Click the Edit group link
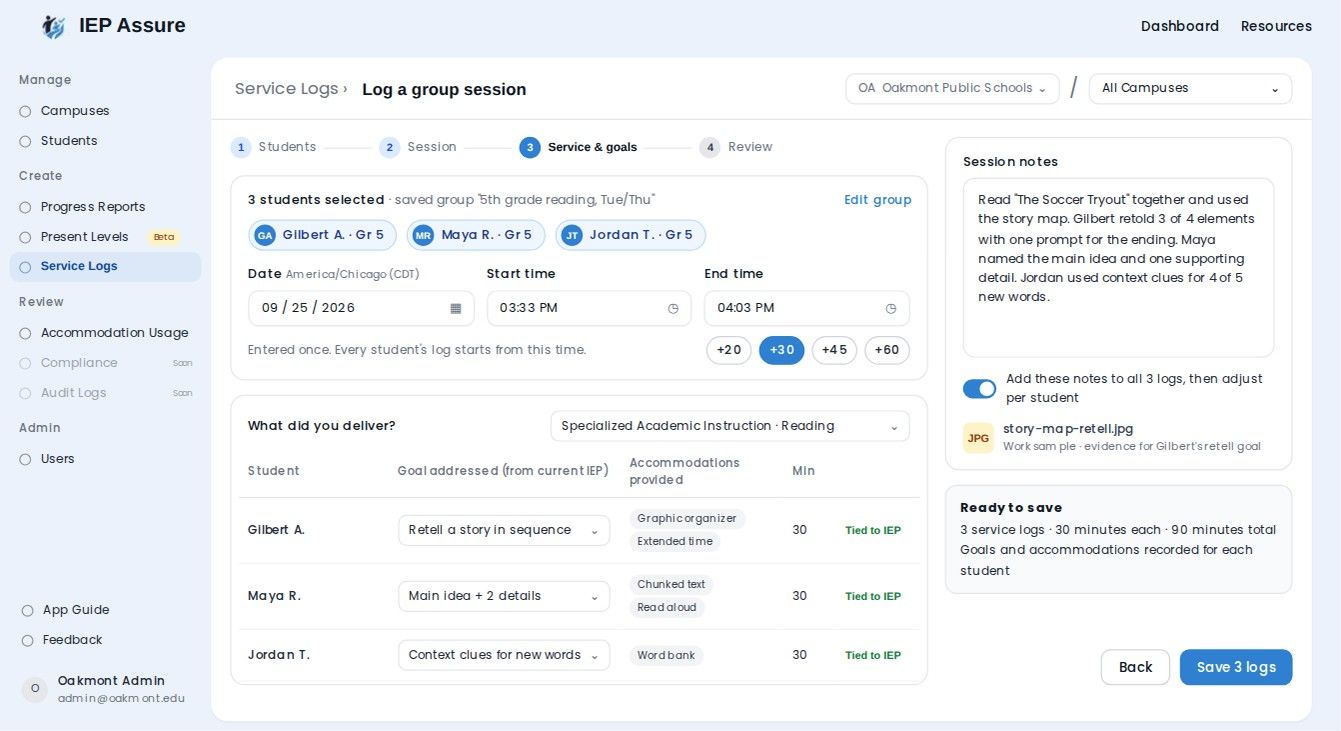The height and width of the screenshot is (731, 1341). pyautogui.click(x=878, y=200)
